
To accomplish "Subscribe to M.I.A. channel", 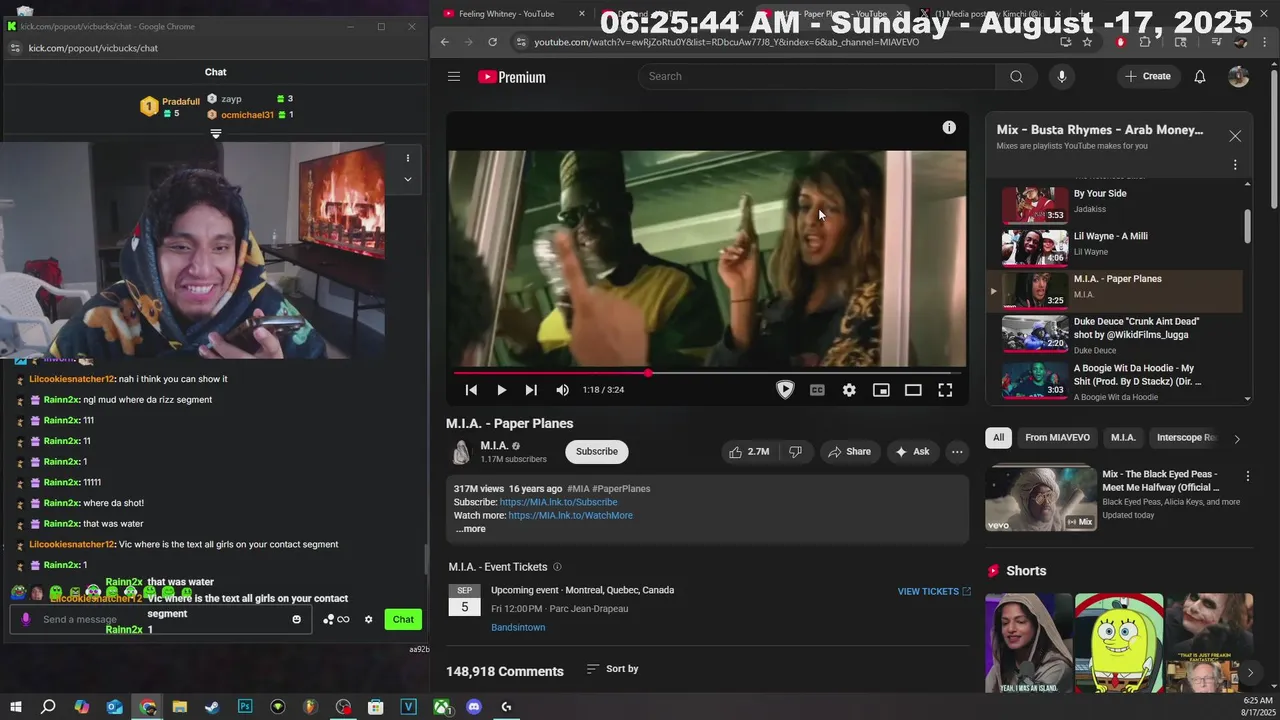I will tap(597, 452).
